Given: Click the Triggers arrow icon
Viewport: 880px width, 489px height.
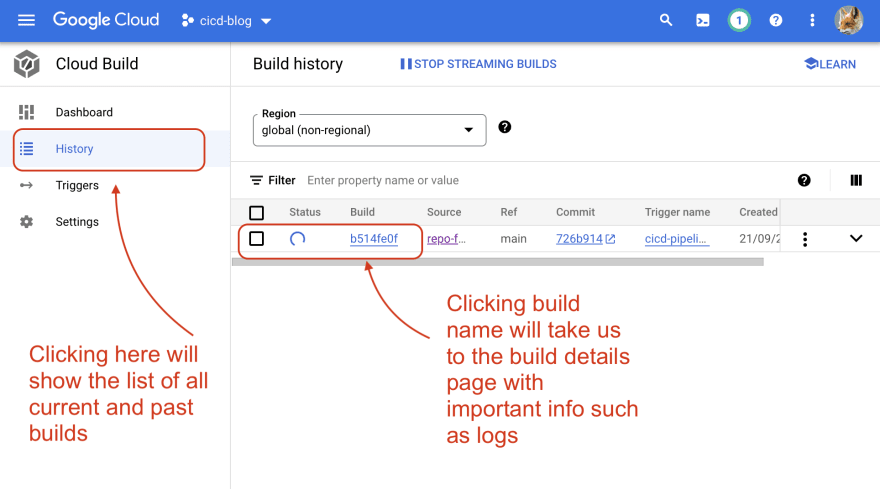Looking at the screenshot, I should 26,185.
